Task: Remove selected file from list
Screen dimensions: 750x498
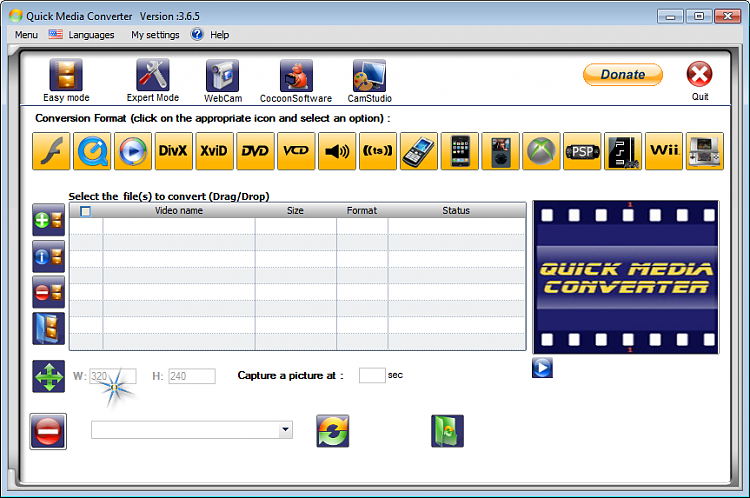Action: coord(49,292)
